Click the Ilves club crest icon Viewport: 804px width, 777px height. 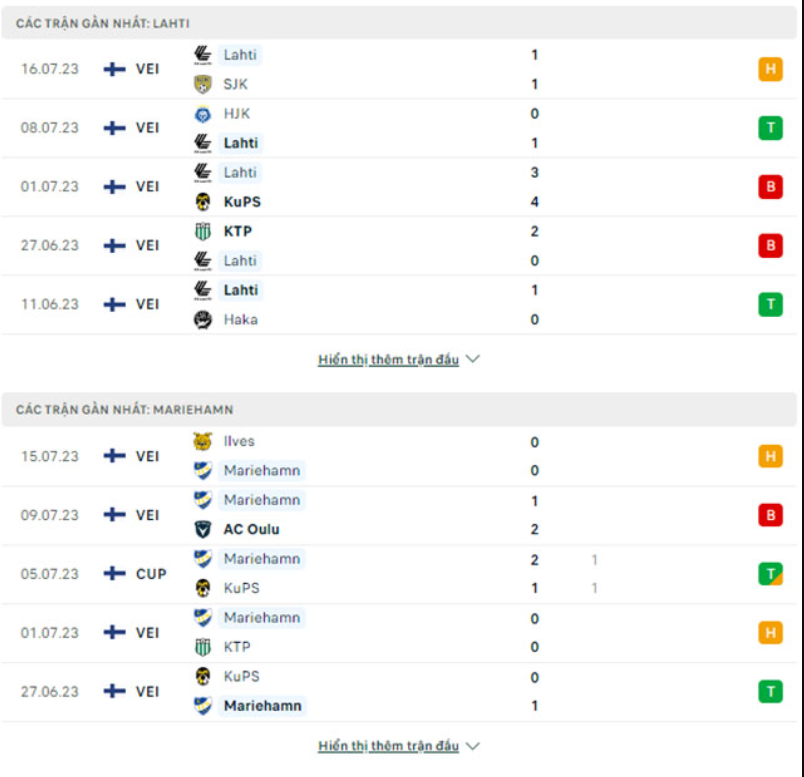point(203,441)
